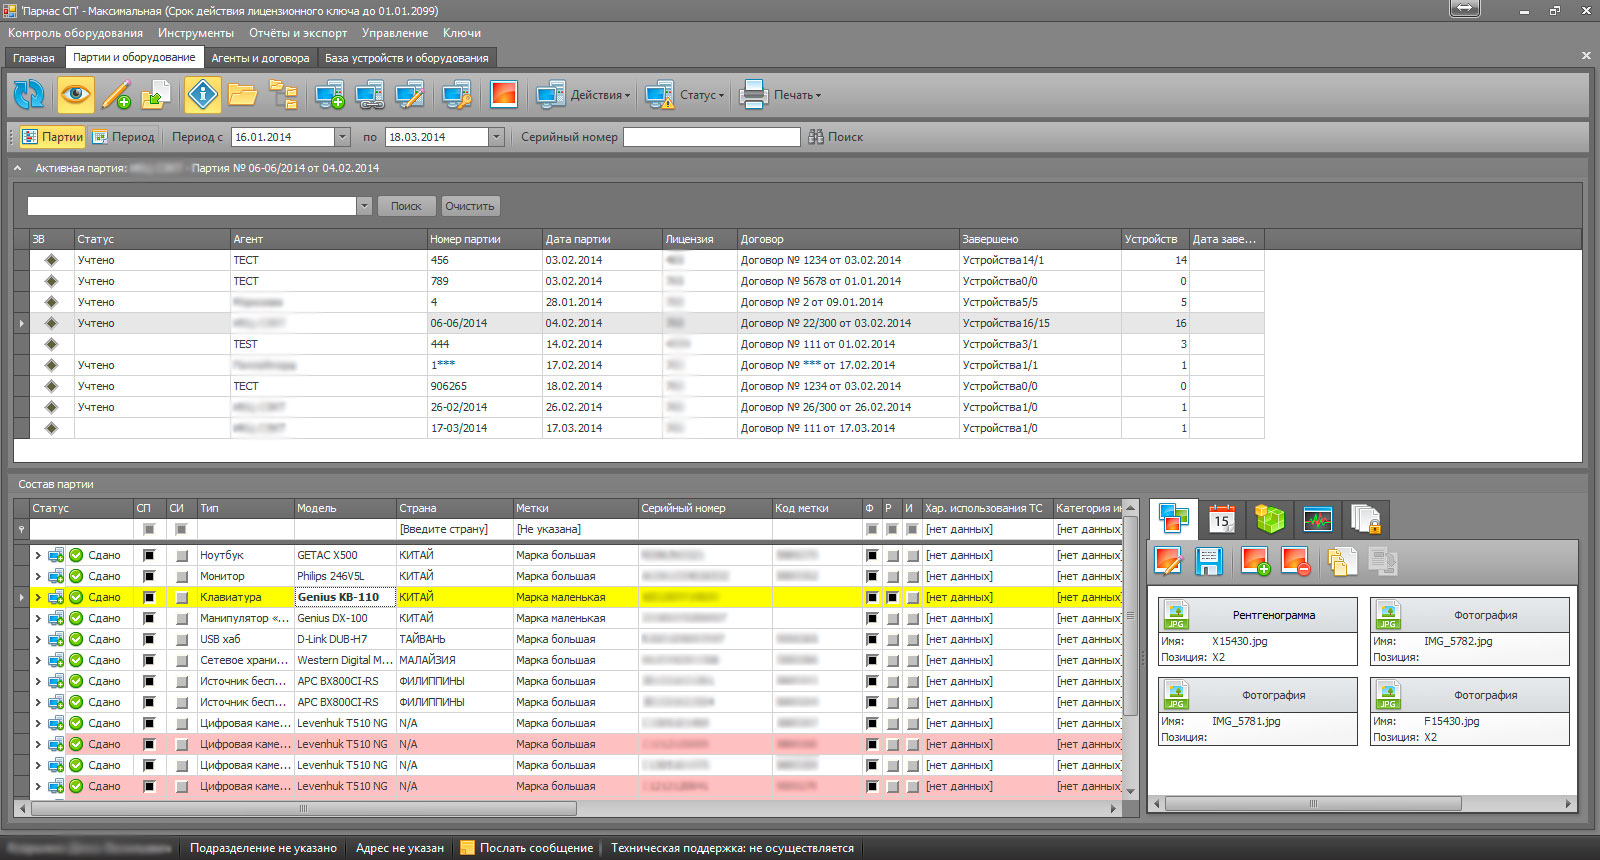Toggle the eye view icon in toolbar
The height and width of the screenshot is (860, 1600).
click(76, 95)
